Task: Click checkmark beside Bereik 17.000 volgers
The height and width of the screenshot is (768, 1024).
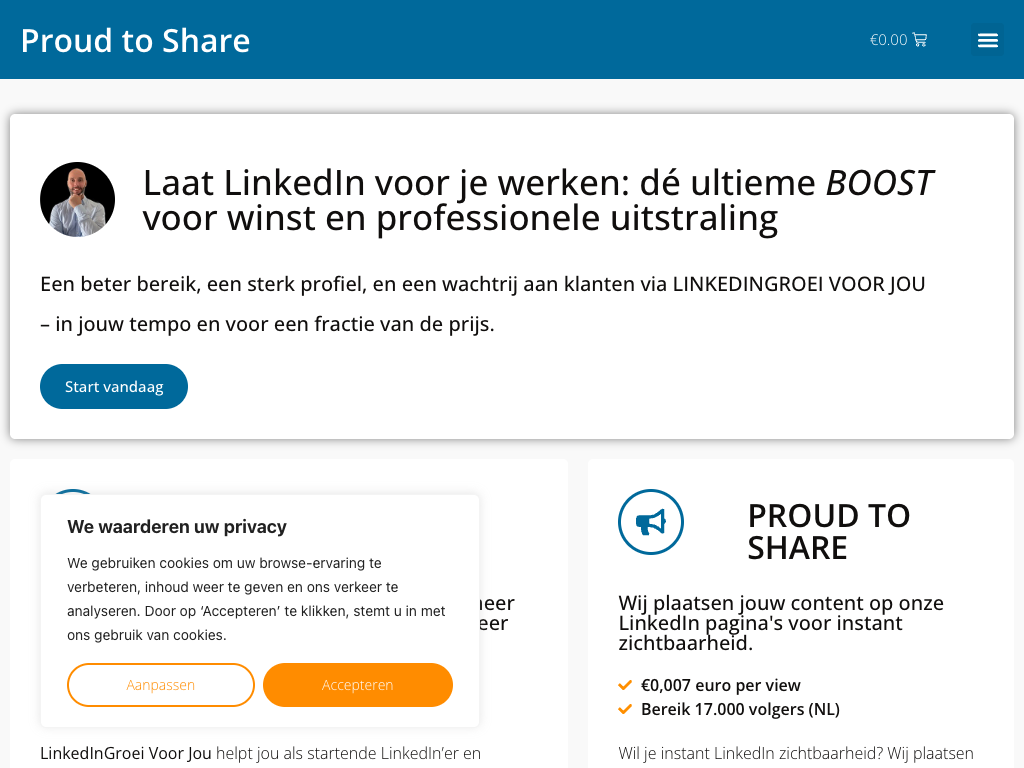Action: click(625, 709)
